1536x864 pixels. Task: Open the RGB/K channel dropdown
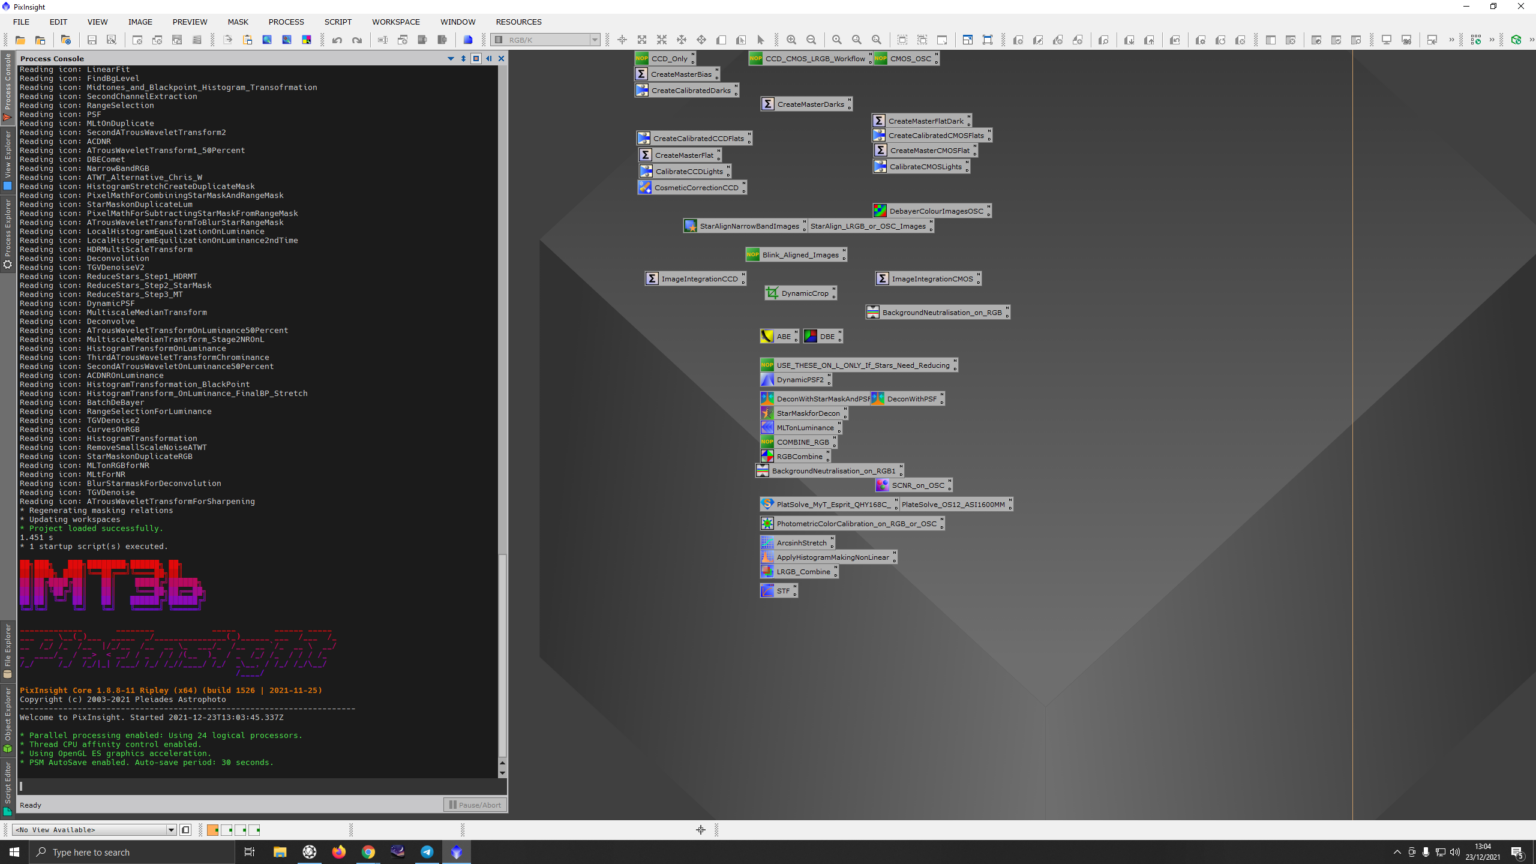[546, 40]
